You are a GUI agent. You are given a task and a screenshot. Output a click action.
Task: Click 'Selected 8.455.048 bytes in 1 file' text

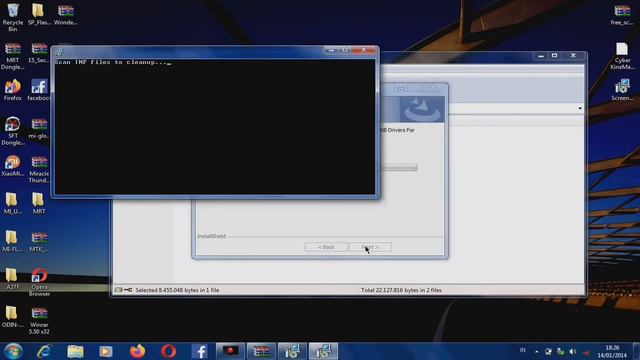pos(177,290)
